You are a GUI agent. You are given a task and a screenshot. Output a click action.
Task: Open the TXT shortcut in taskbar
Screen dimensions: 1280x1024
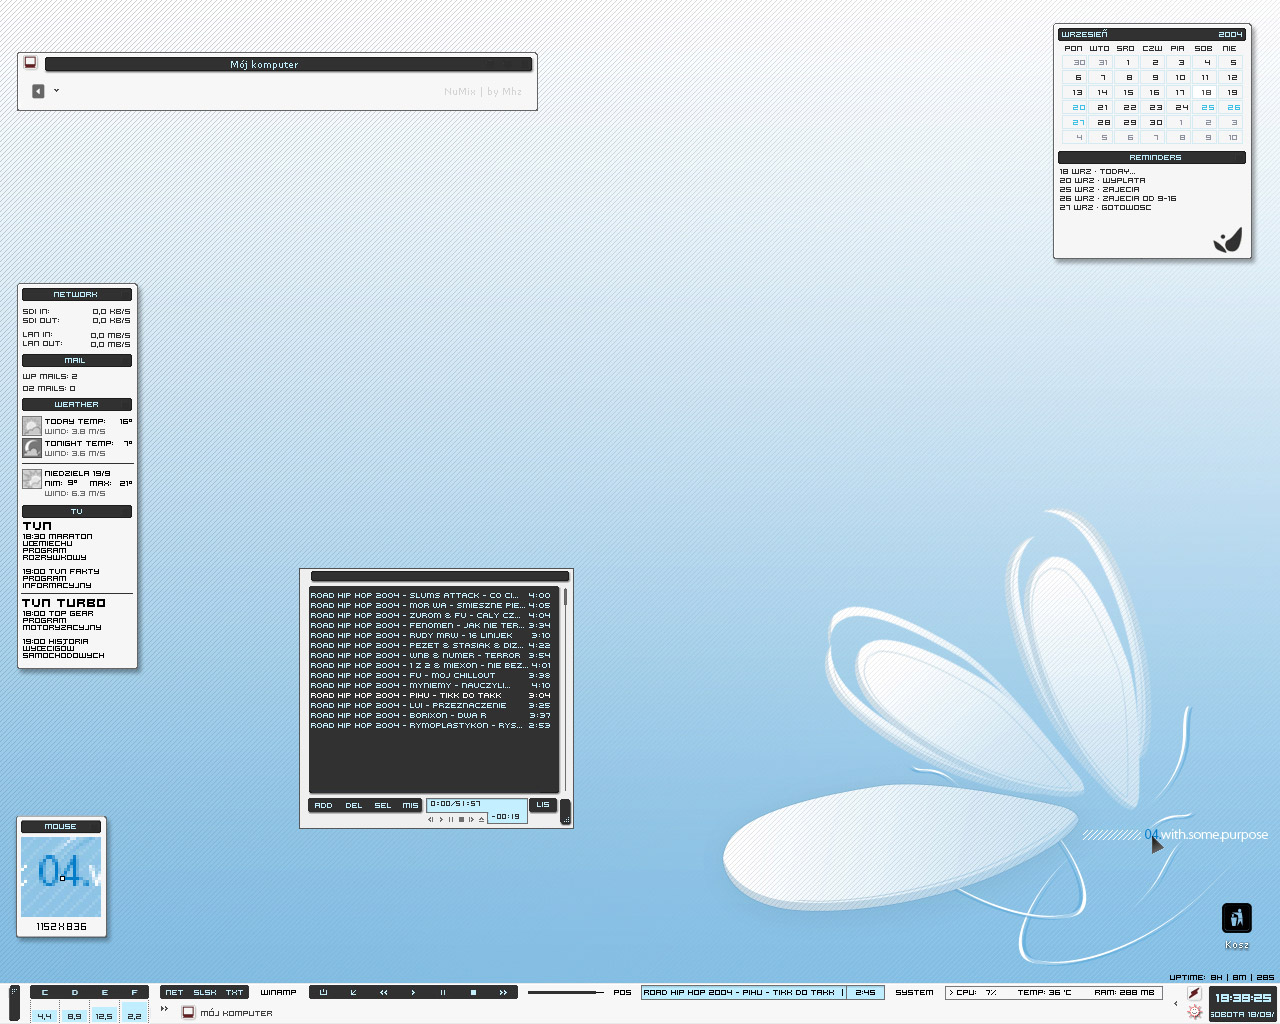click(x=234, y=993)
